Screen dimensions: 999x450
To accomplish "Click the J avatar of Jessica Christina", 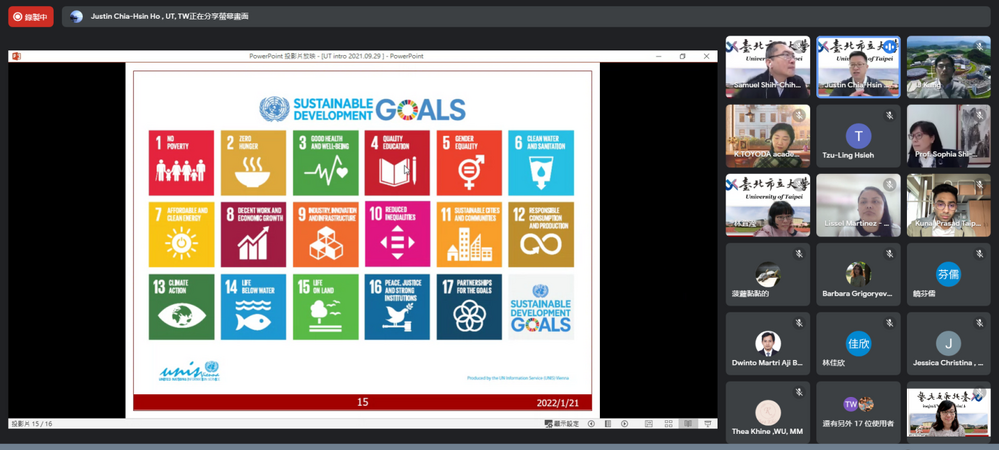I will 948,344.
